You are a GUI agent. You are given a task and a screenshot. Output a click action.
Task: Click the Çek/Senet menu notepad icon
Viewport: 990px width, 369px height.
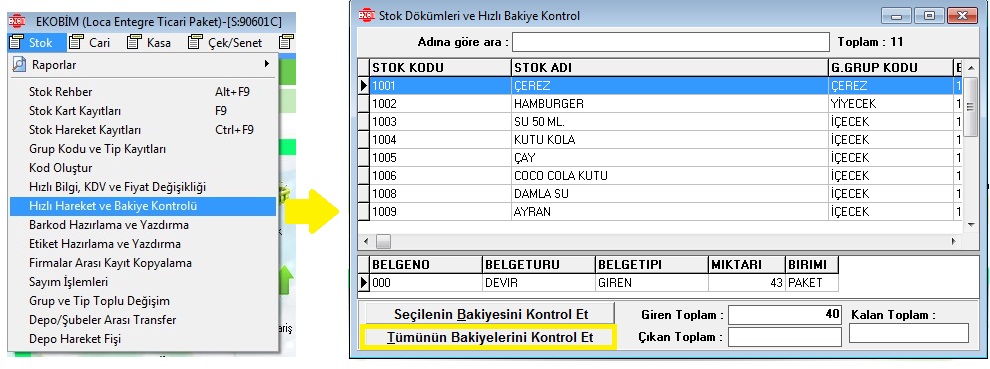195,43
